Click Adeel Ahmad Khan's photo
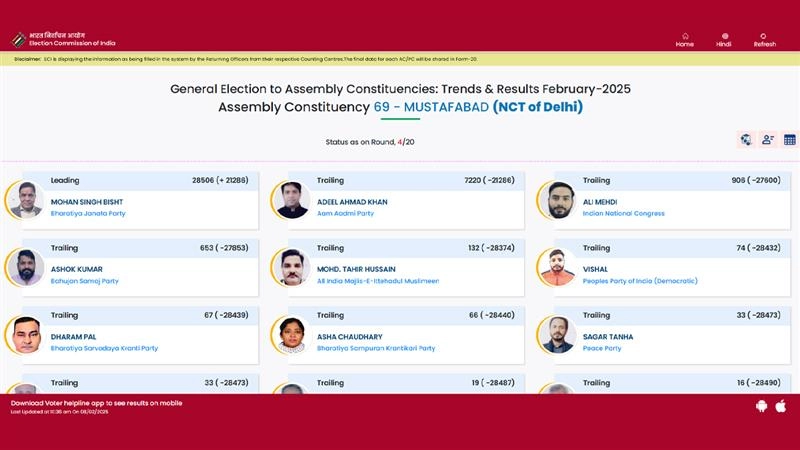The height and width of the screenshot is (450, 800). pos(291,200)
